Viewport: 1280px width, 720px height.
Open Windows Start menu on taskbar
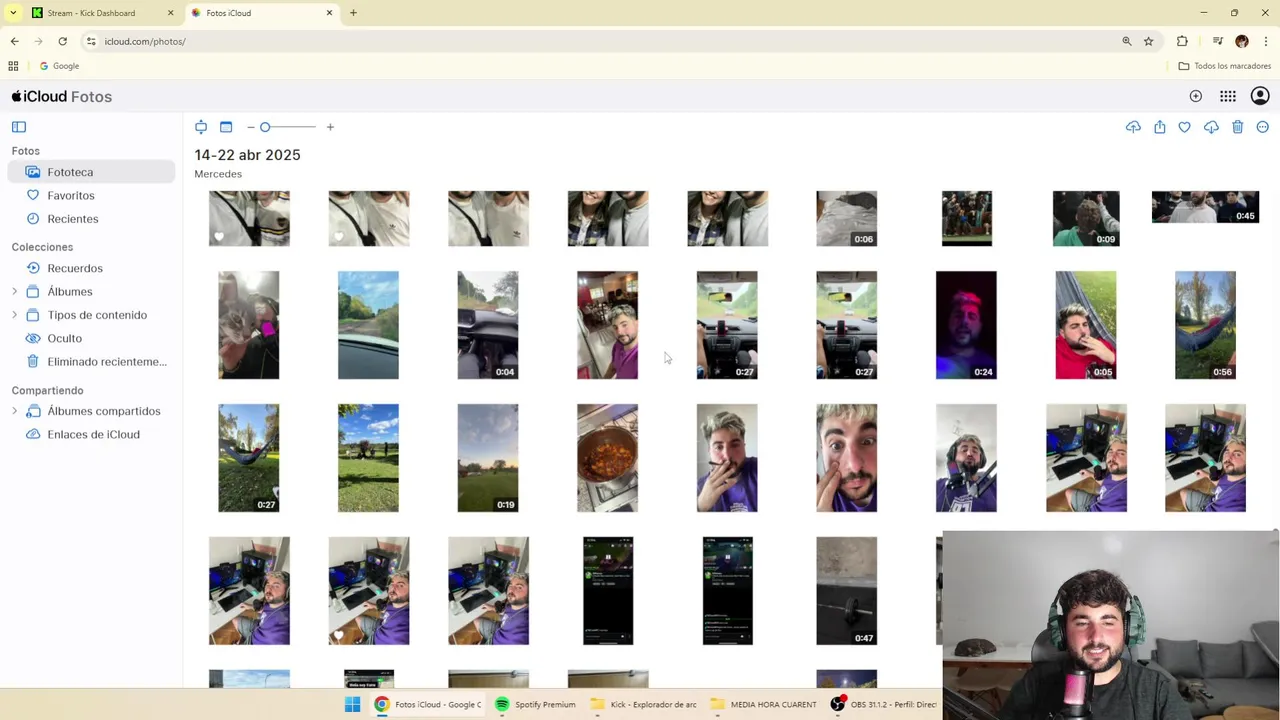coord(352,704)
